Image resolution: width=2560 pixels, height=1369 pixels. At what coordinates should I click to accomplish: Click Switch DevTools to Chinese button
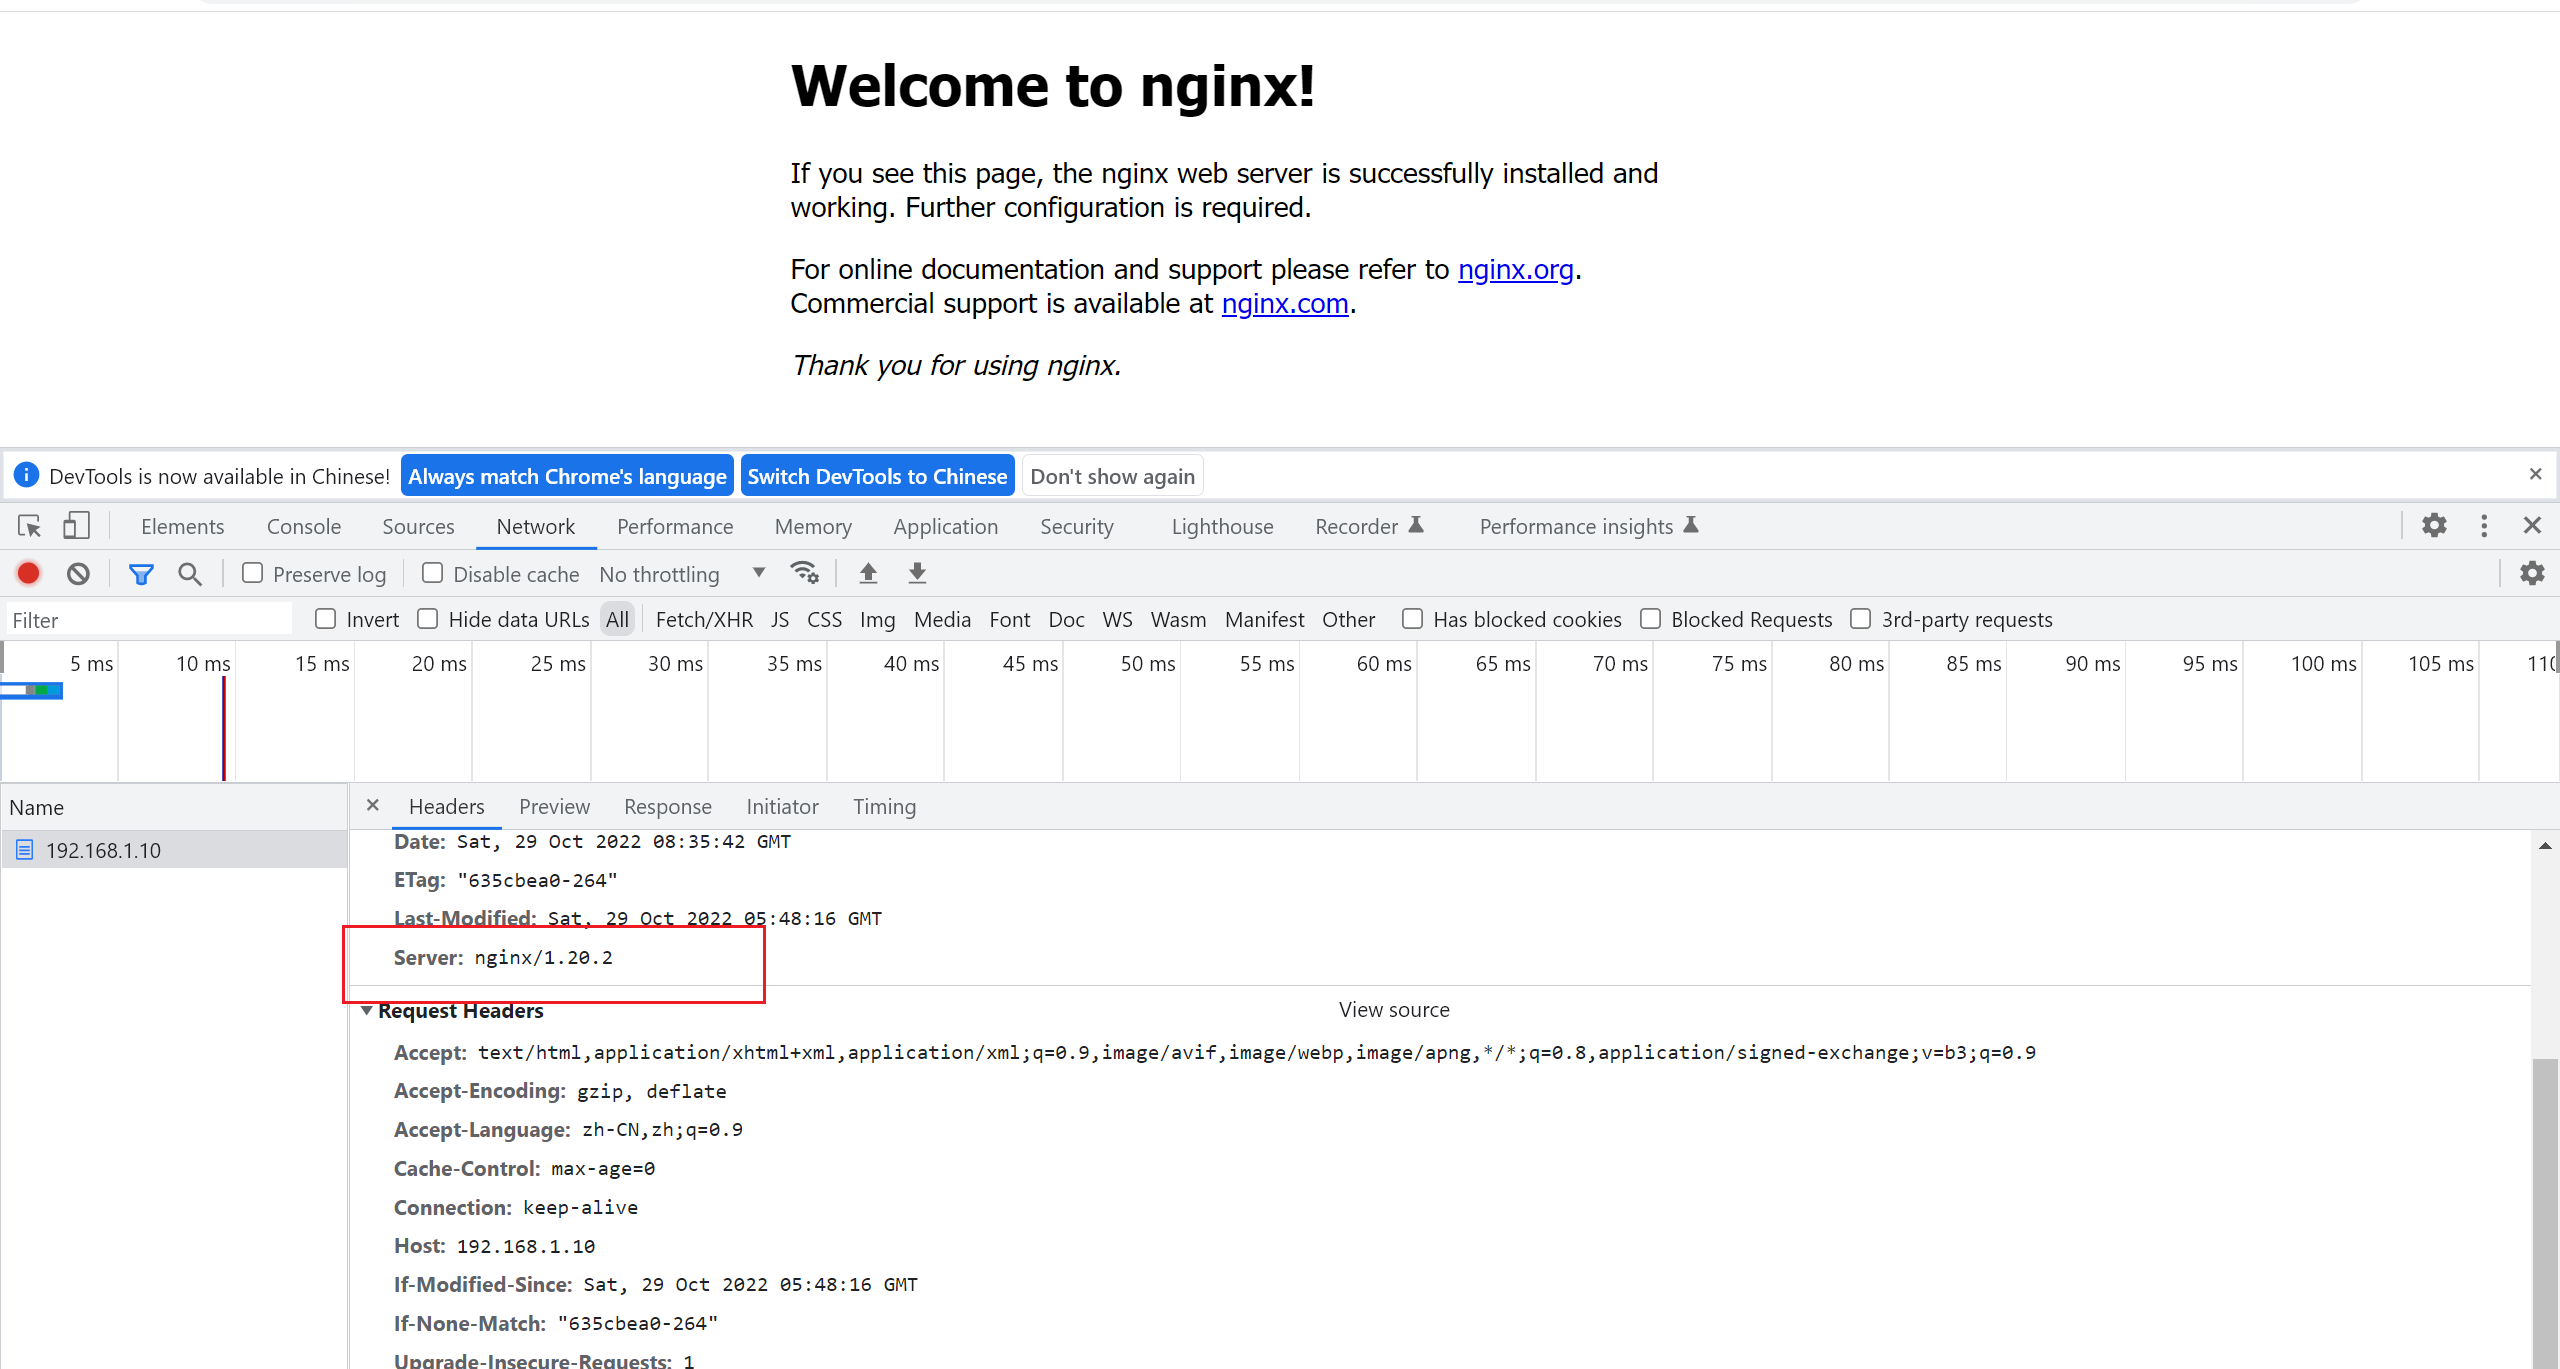877,476
